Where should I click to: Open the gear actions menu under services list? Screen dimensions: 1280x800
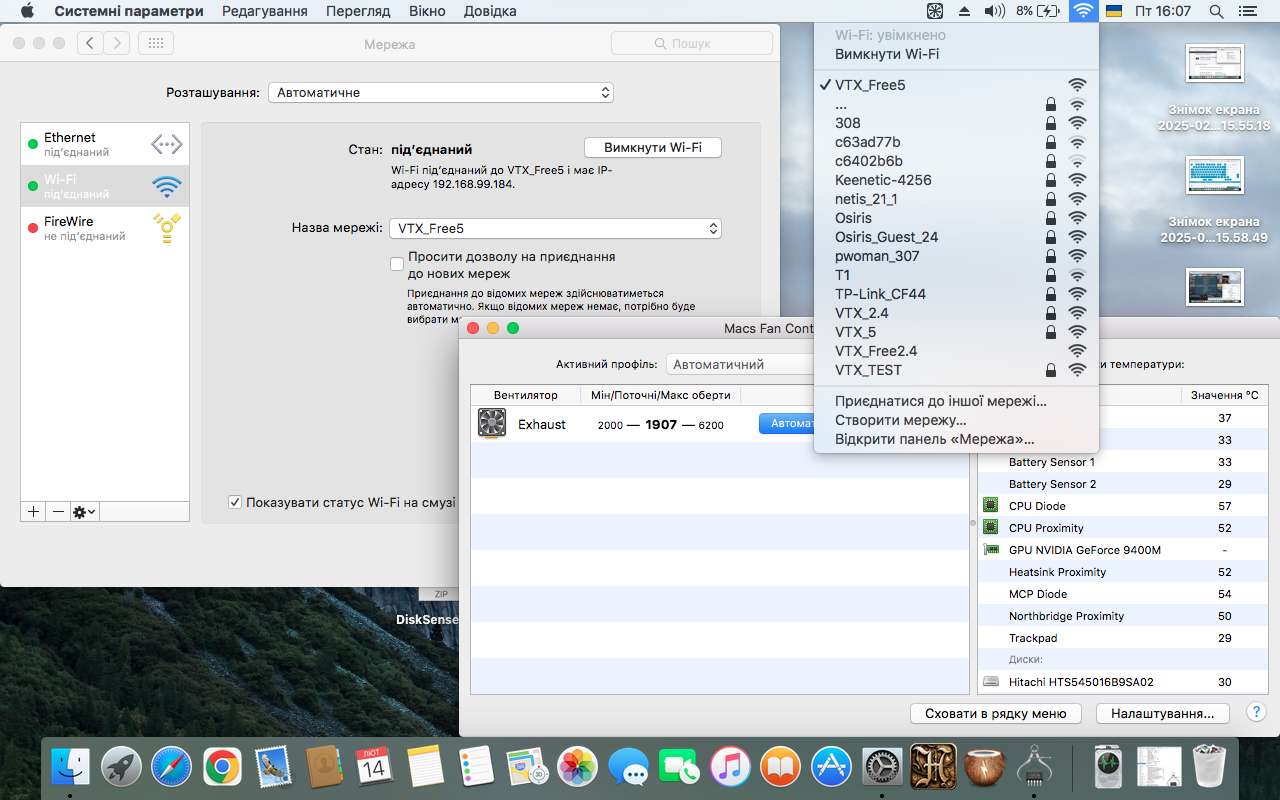click(84, 511)
